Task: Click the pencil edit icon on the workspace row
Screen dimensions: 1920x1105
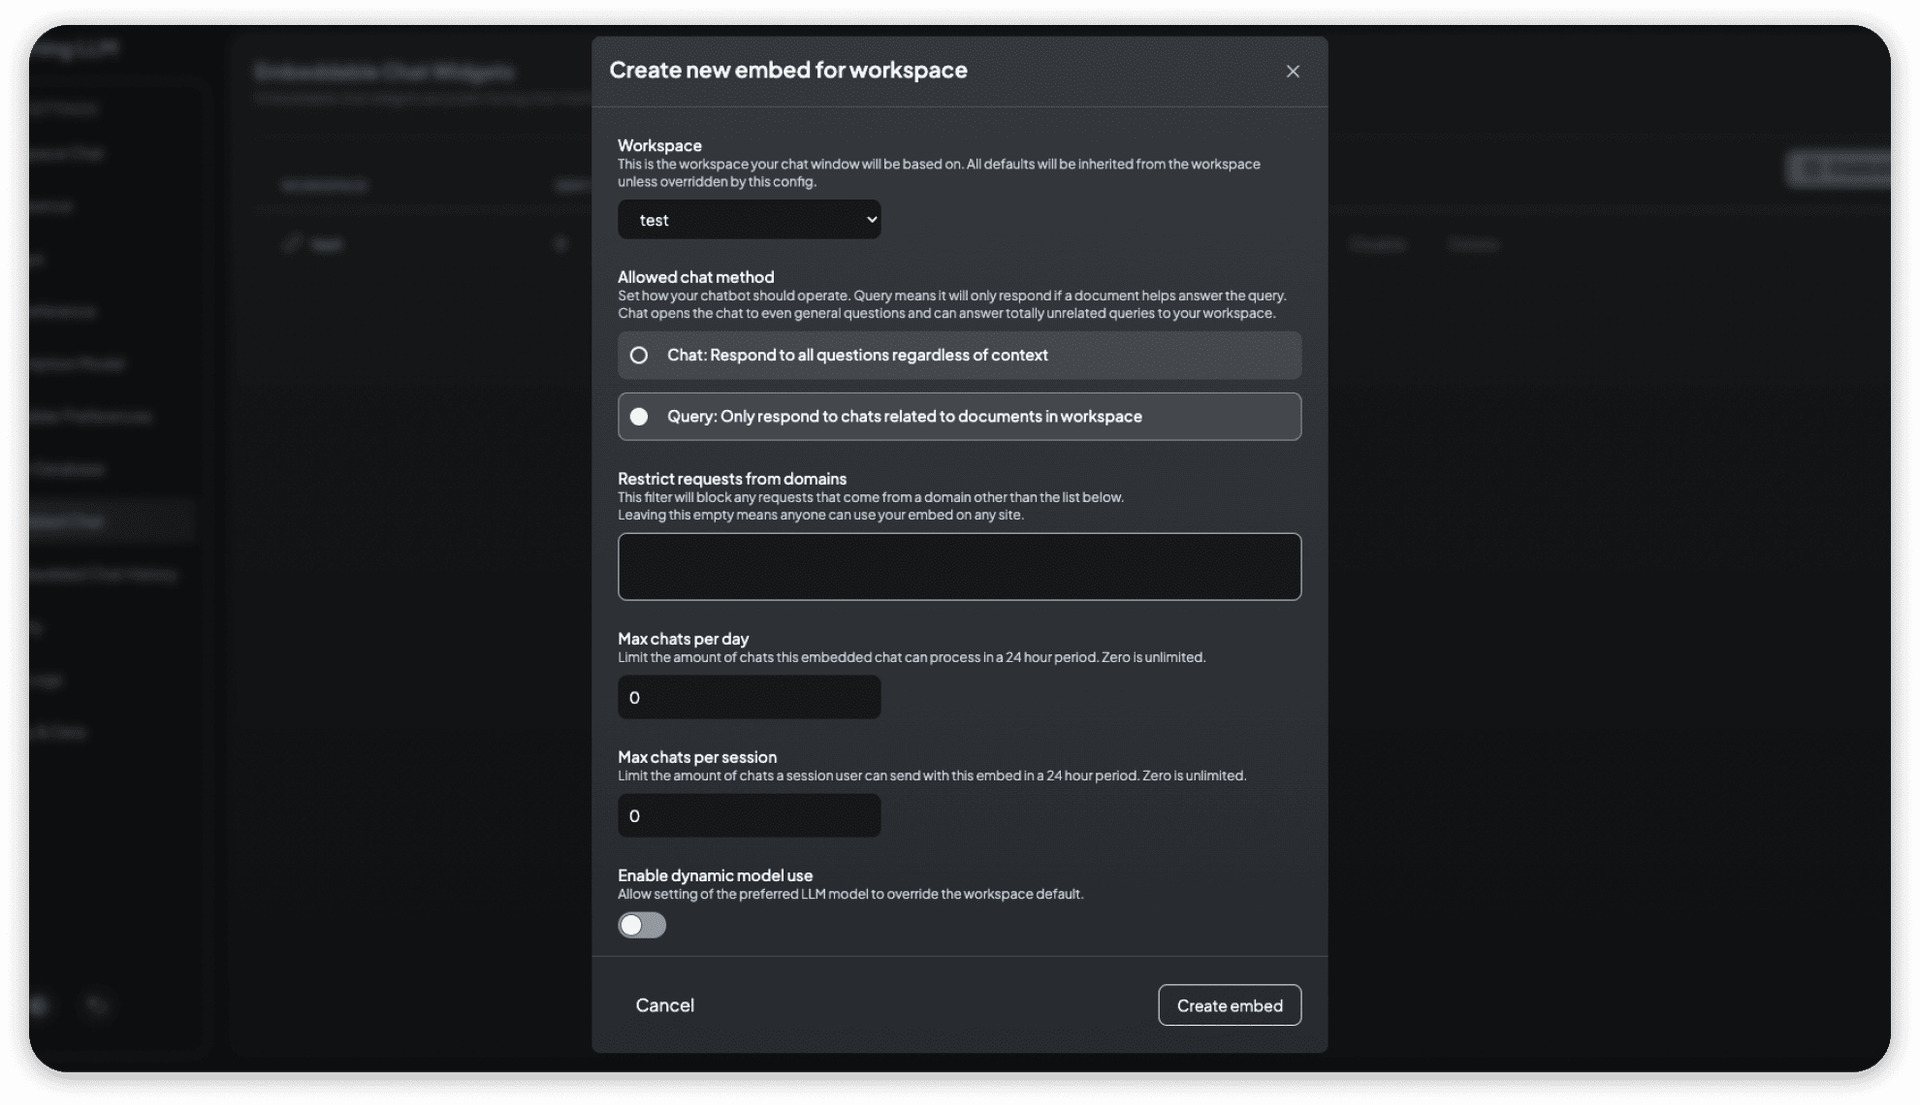Action: pos(291,243)
